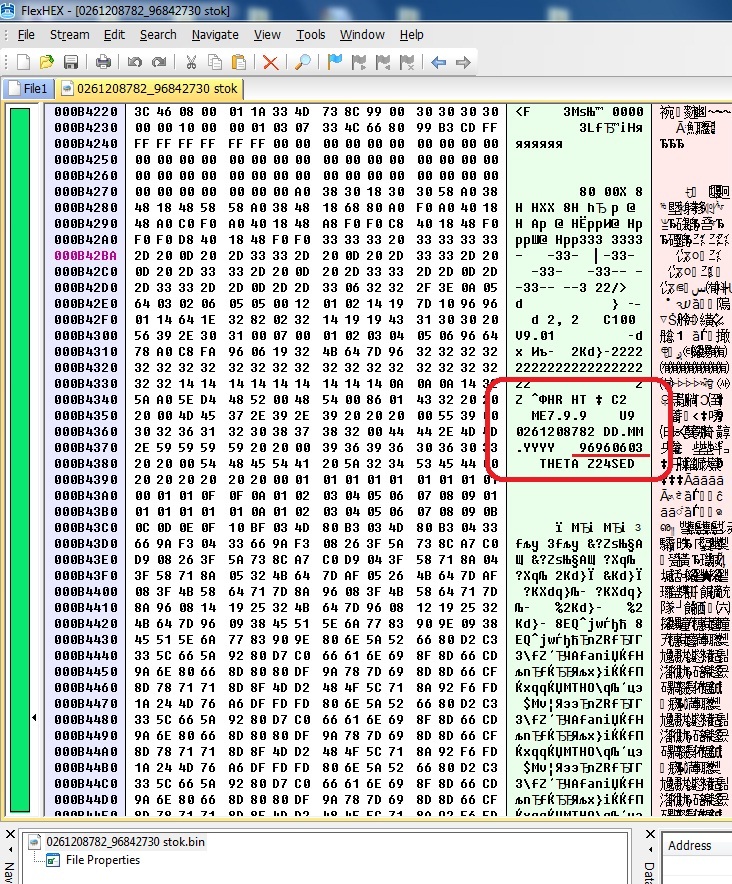Click ASCII text '2222222222222222'
This screenshot has height=884, width=732.
(x=579, y=368)
